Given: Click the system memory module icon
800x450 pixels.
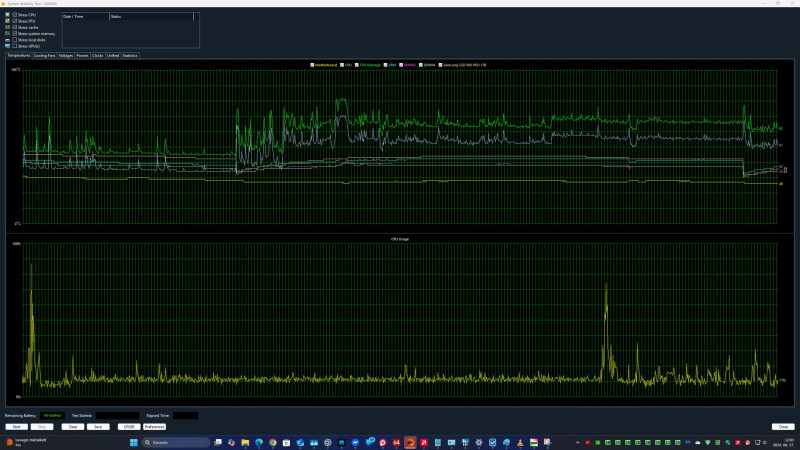Looking at the screenshot, I should point(8,33).
